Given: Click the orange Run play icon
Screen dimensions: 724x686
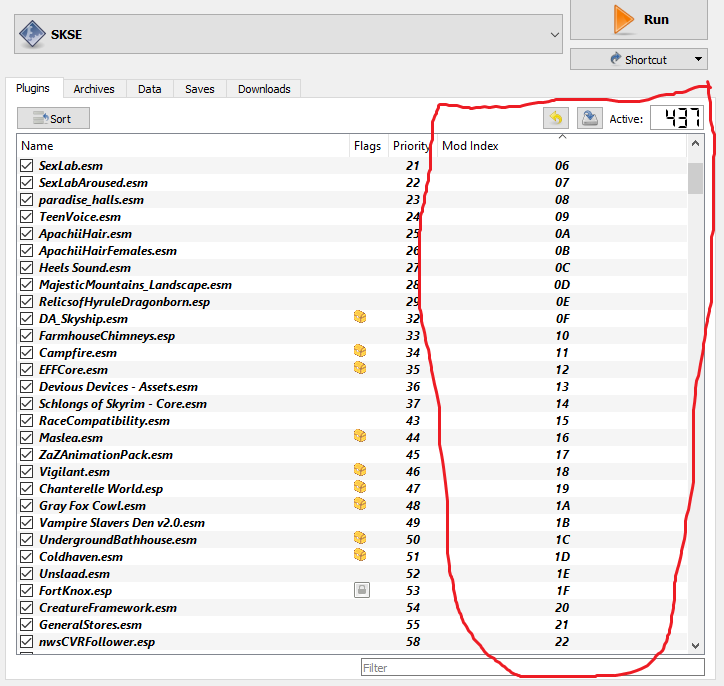Looking at the screenshot, I should 622,19.
